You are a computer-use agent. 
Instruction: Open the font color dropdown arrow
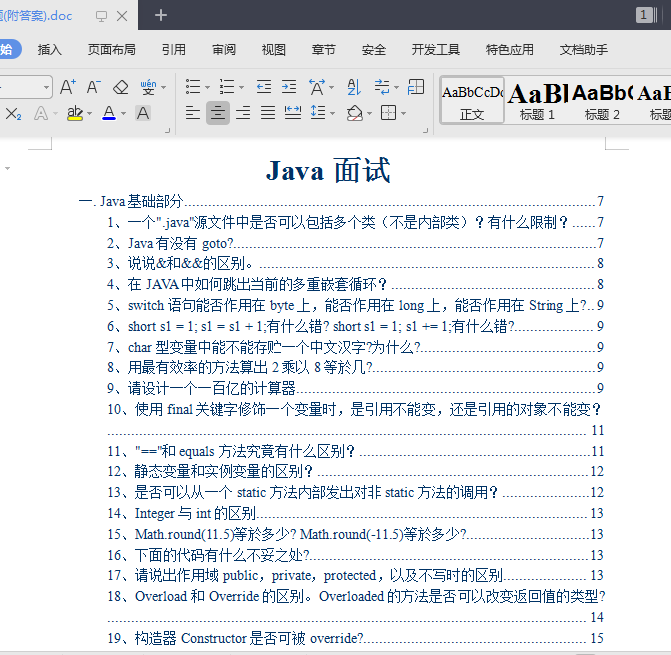tap(123, 113)
